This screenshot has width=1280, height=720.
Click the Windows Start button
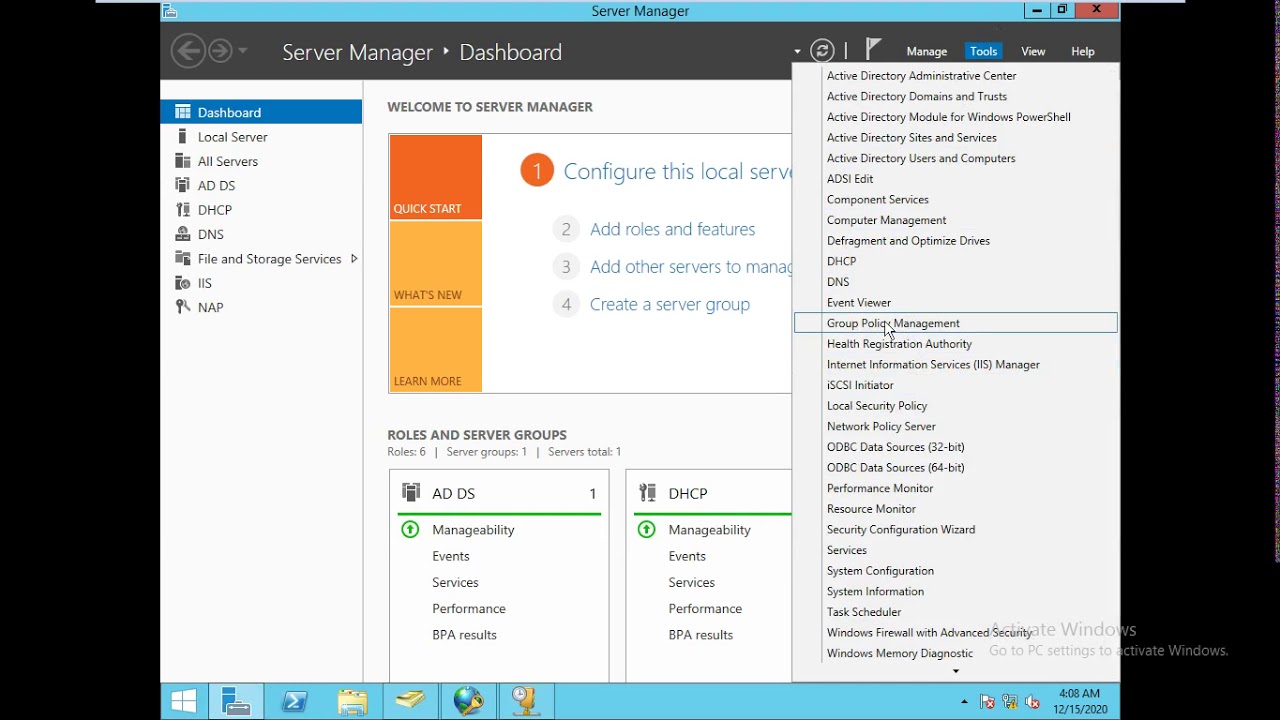coord(184,701)
